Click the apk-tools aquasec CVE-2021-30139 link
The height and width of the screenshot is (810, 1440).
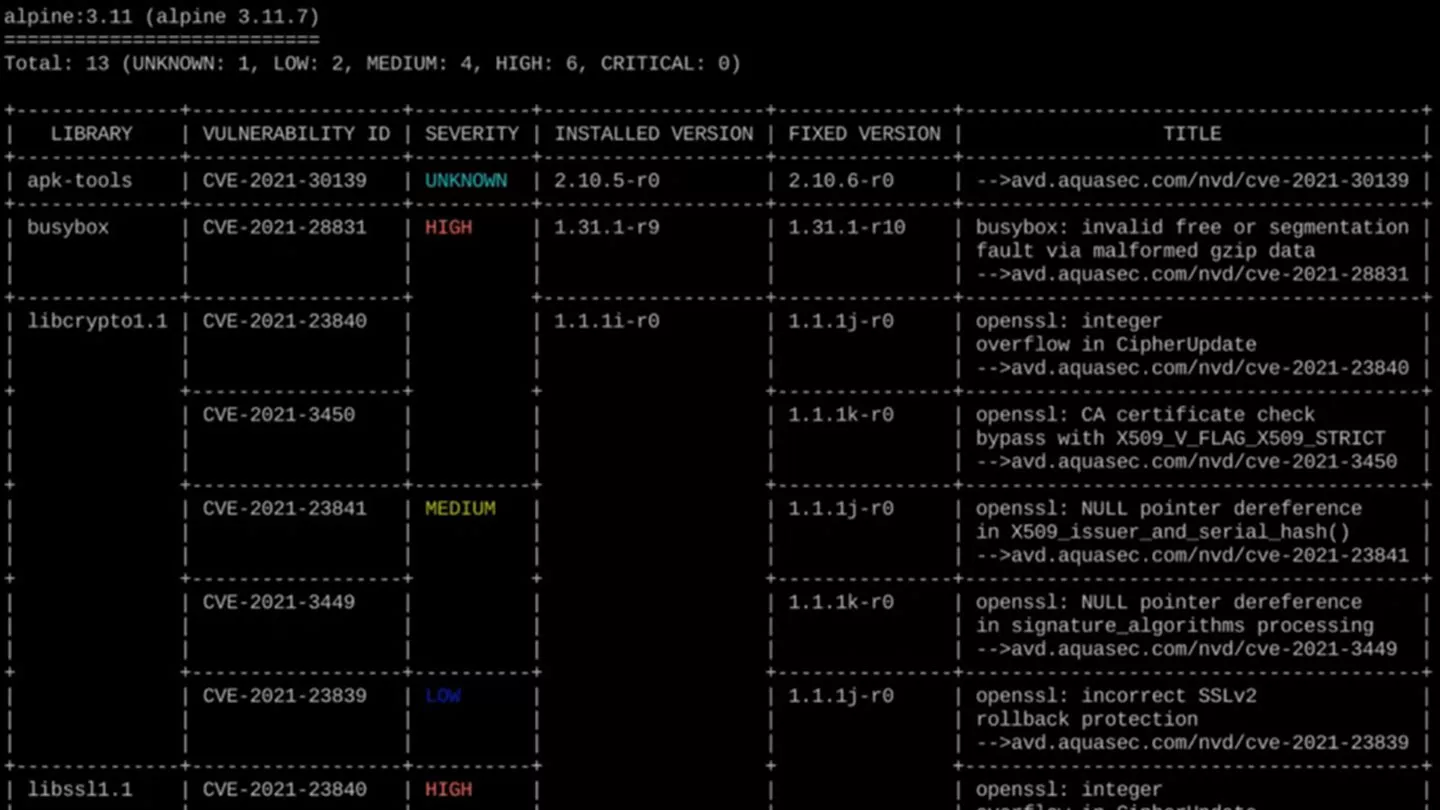(1192, 181)
